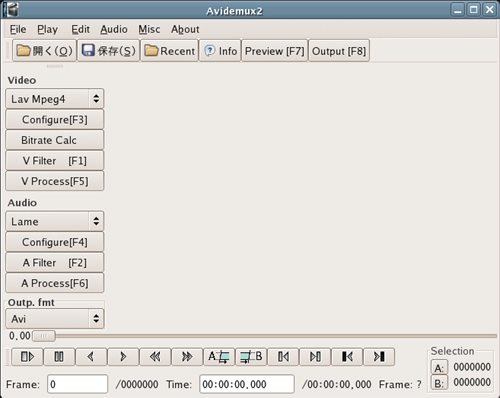Minimize the Avidemux2 window

coord(458,10)
